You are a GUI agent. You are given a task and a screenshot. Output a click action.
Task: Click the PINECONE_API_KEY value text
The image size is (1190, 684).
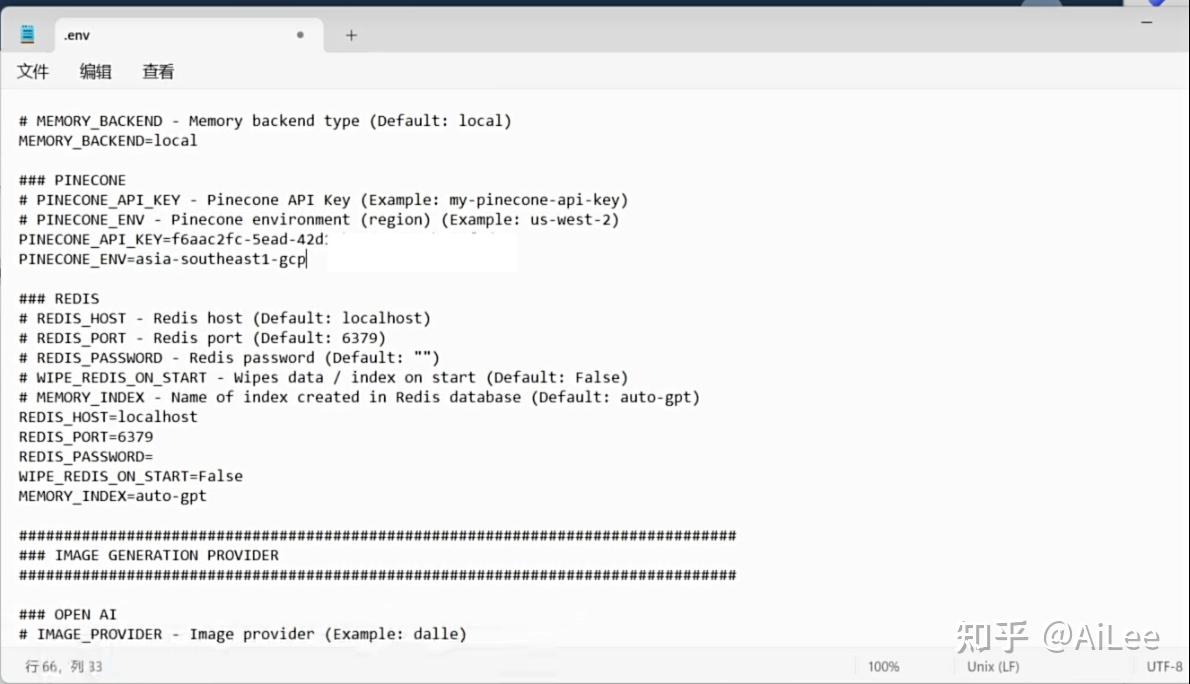click(x=249, y=239)
